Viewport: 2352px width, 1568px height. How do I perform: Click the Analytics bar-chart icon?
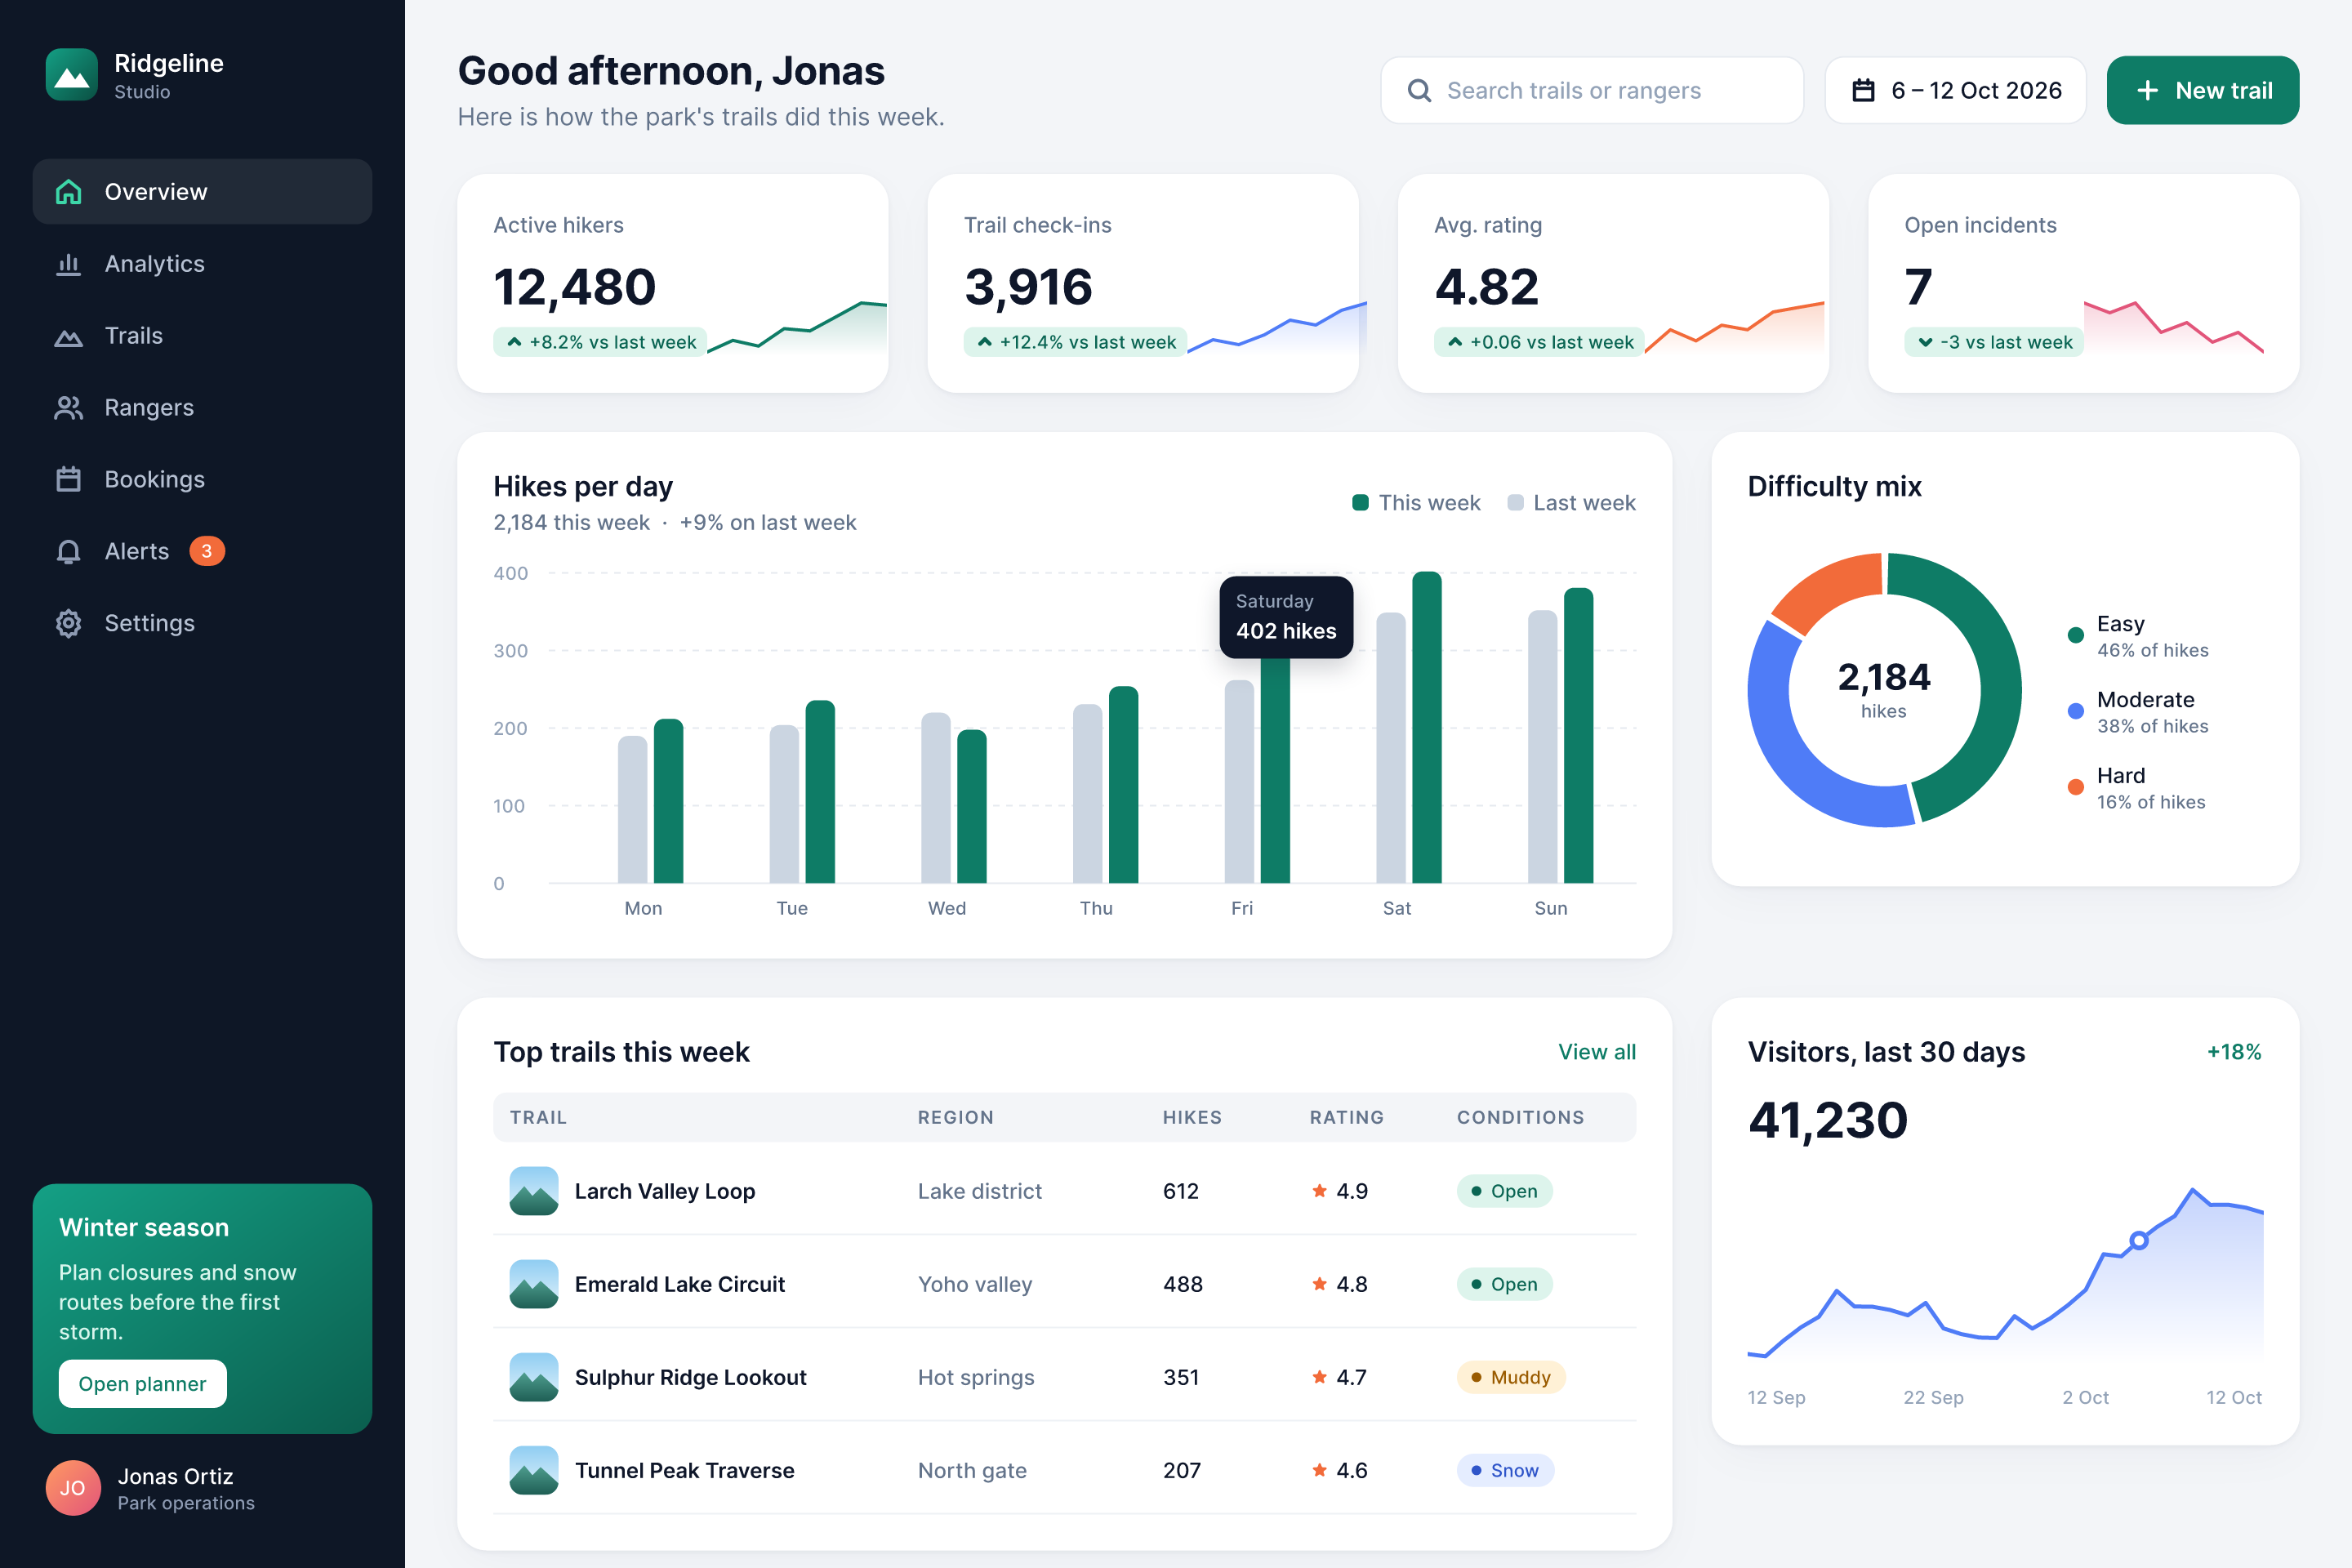(68, 263)
